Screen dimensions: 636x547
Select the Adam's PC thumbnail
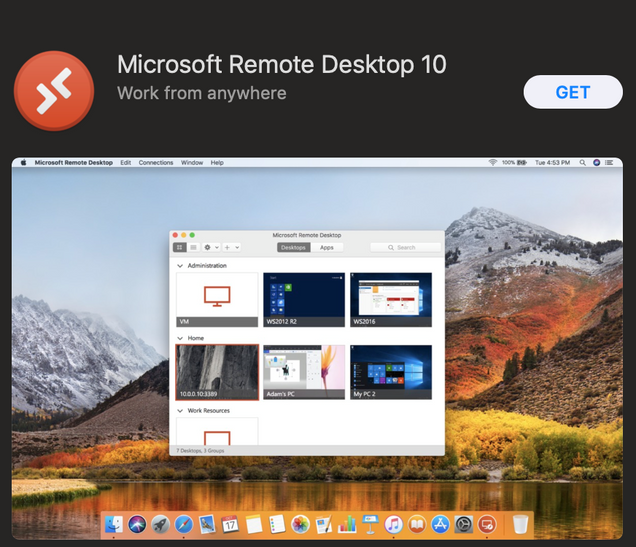coord(304,372)
